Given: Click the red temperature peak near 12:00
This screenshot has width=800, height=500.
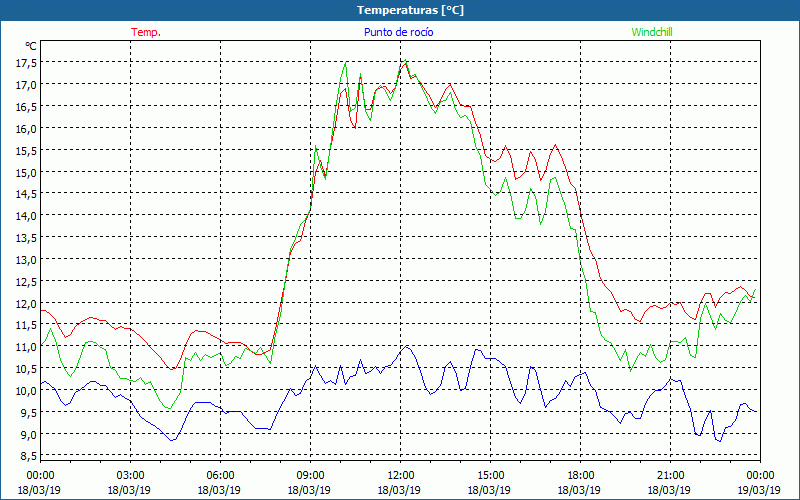Looking at the screenshot, I should [404, 64].
